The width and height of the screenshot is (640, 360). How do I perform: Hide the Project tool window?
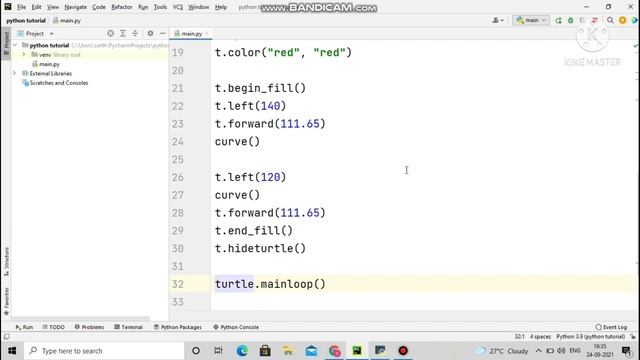(162, 33)
